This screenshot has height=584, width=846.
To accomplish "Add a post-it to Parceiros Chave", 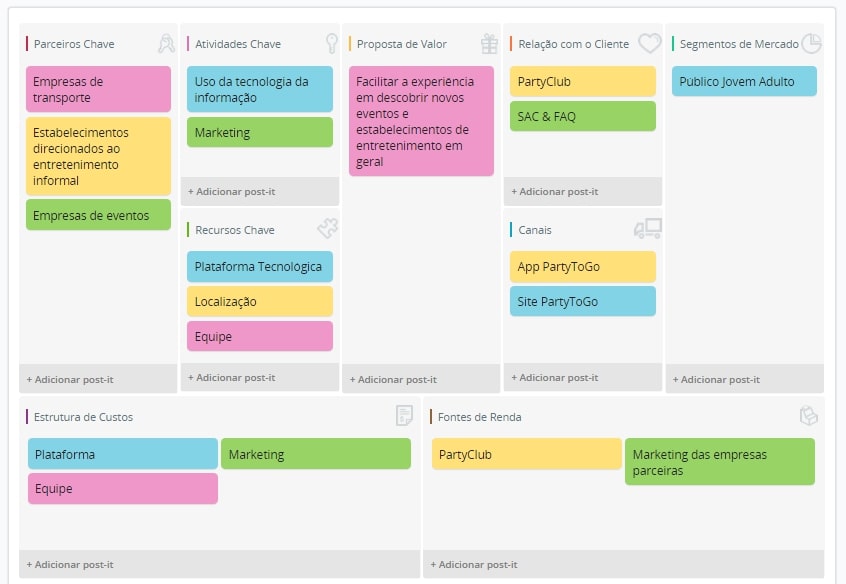I will pos(70,379).
